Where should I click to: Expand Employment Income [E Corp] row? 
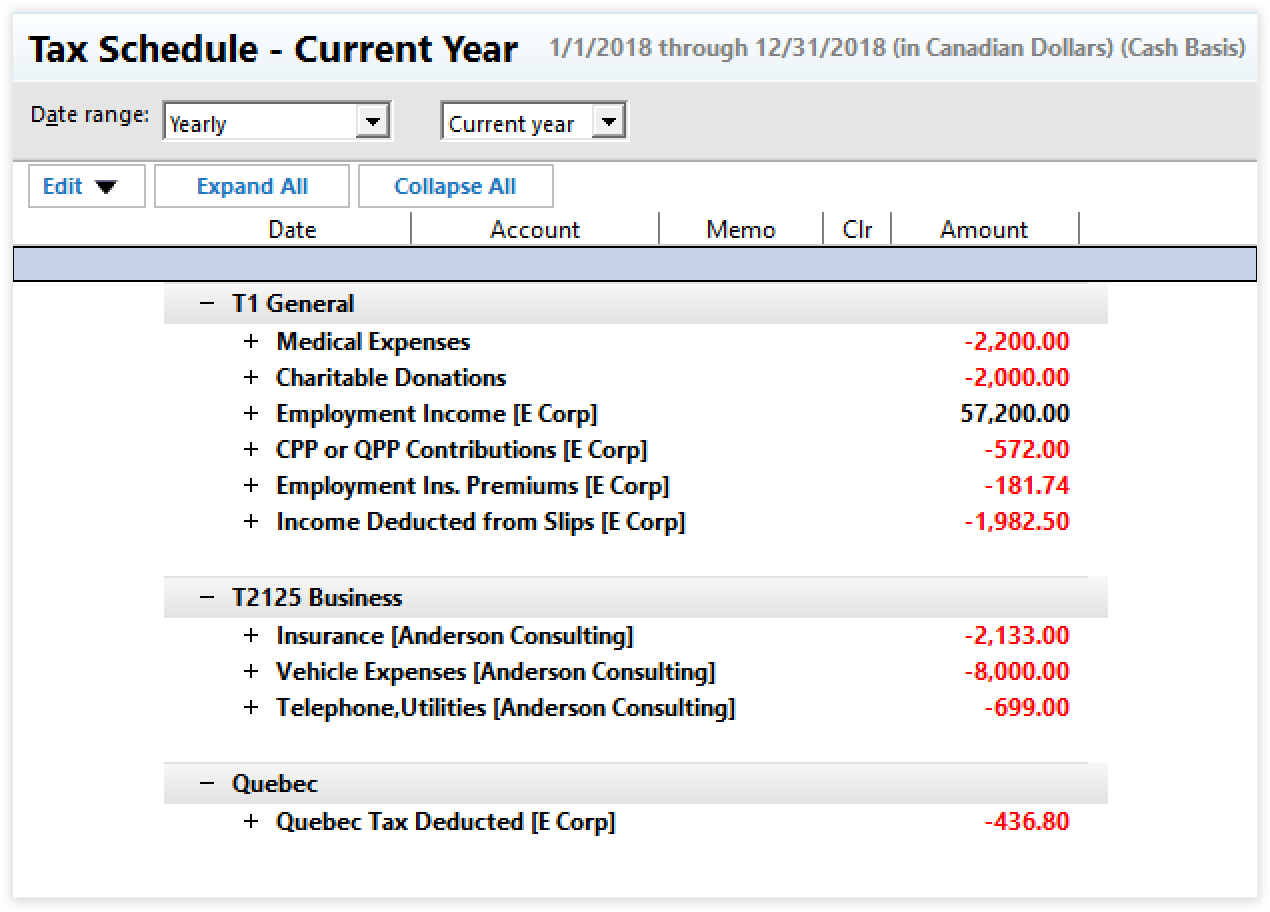point(251,414)
